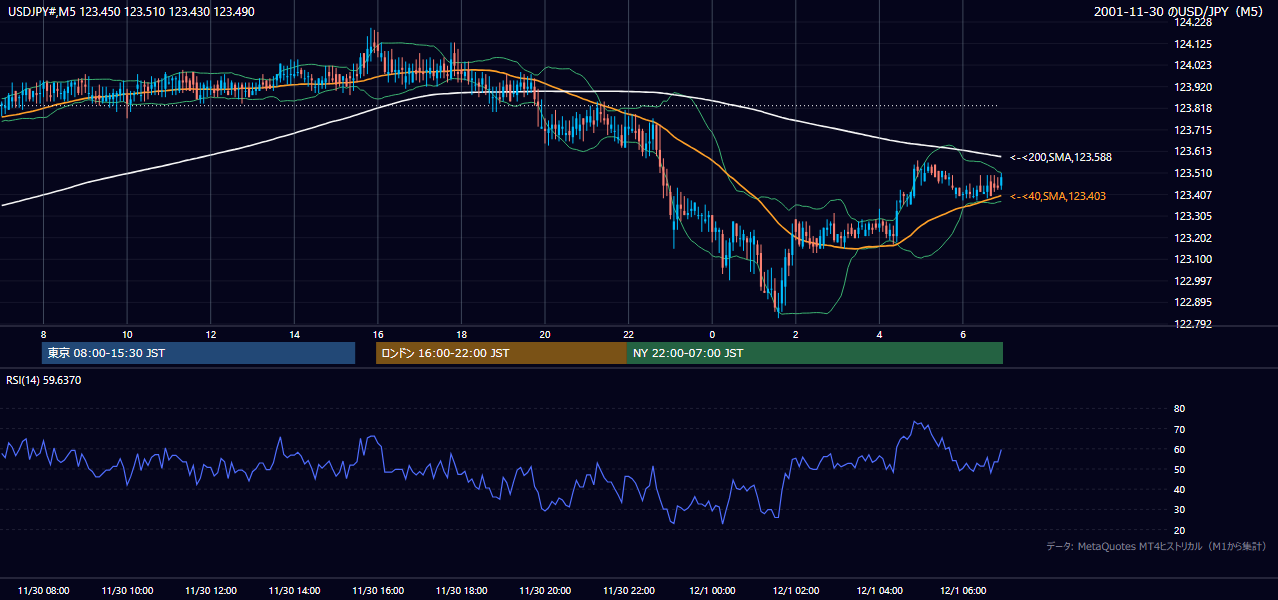Screen dimensions: 1278x600
Task: Click the hour 8 tick under the price chart
Action: [43, 334]
